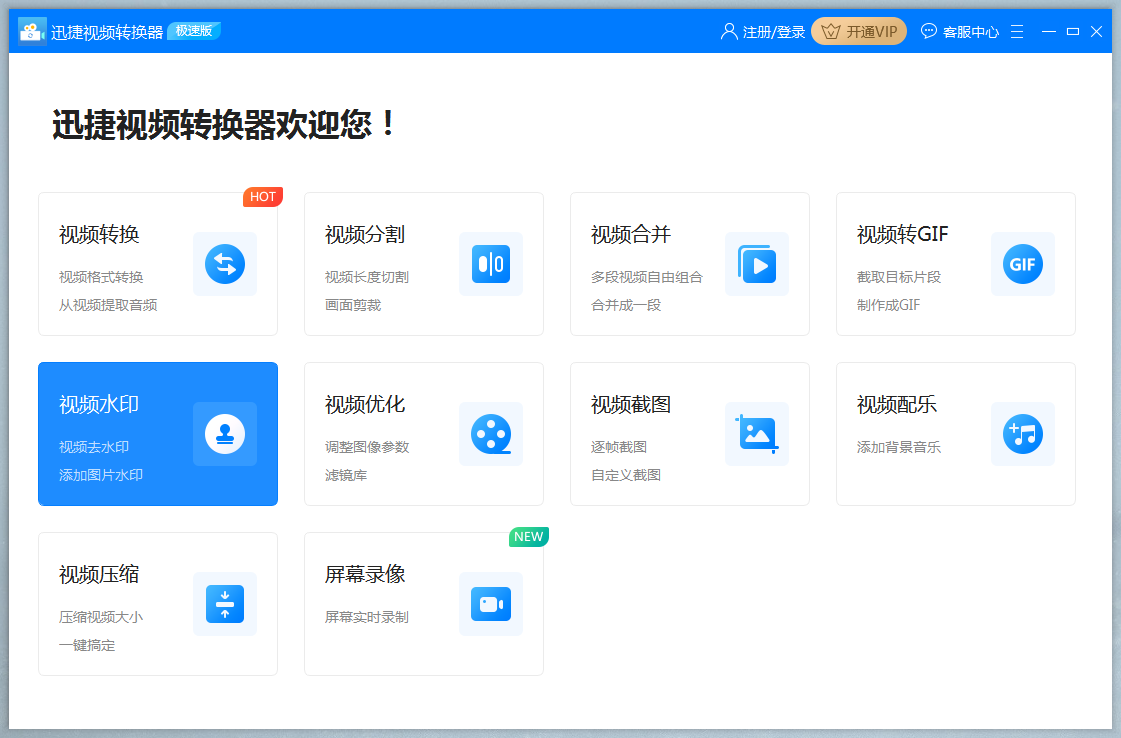Open the hamburger menu in the title bar
The width and height of the screenshot is (1121, 738).
[x=1017, y=31]
